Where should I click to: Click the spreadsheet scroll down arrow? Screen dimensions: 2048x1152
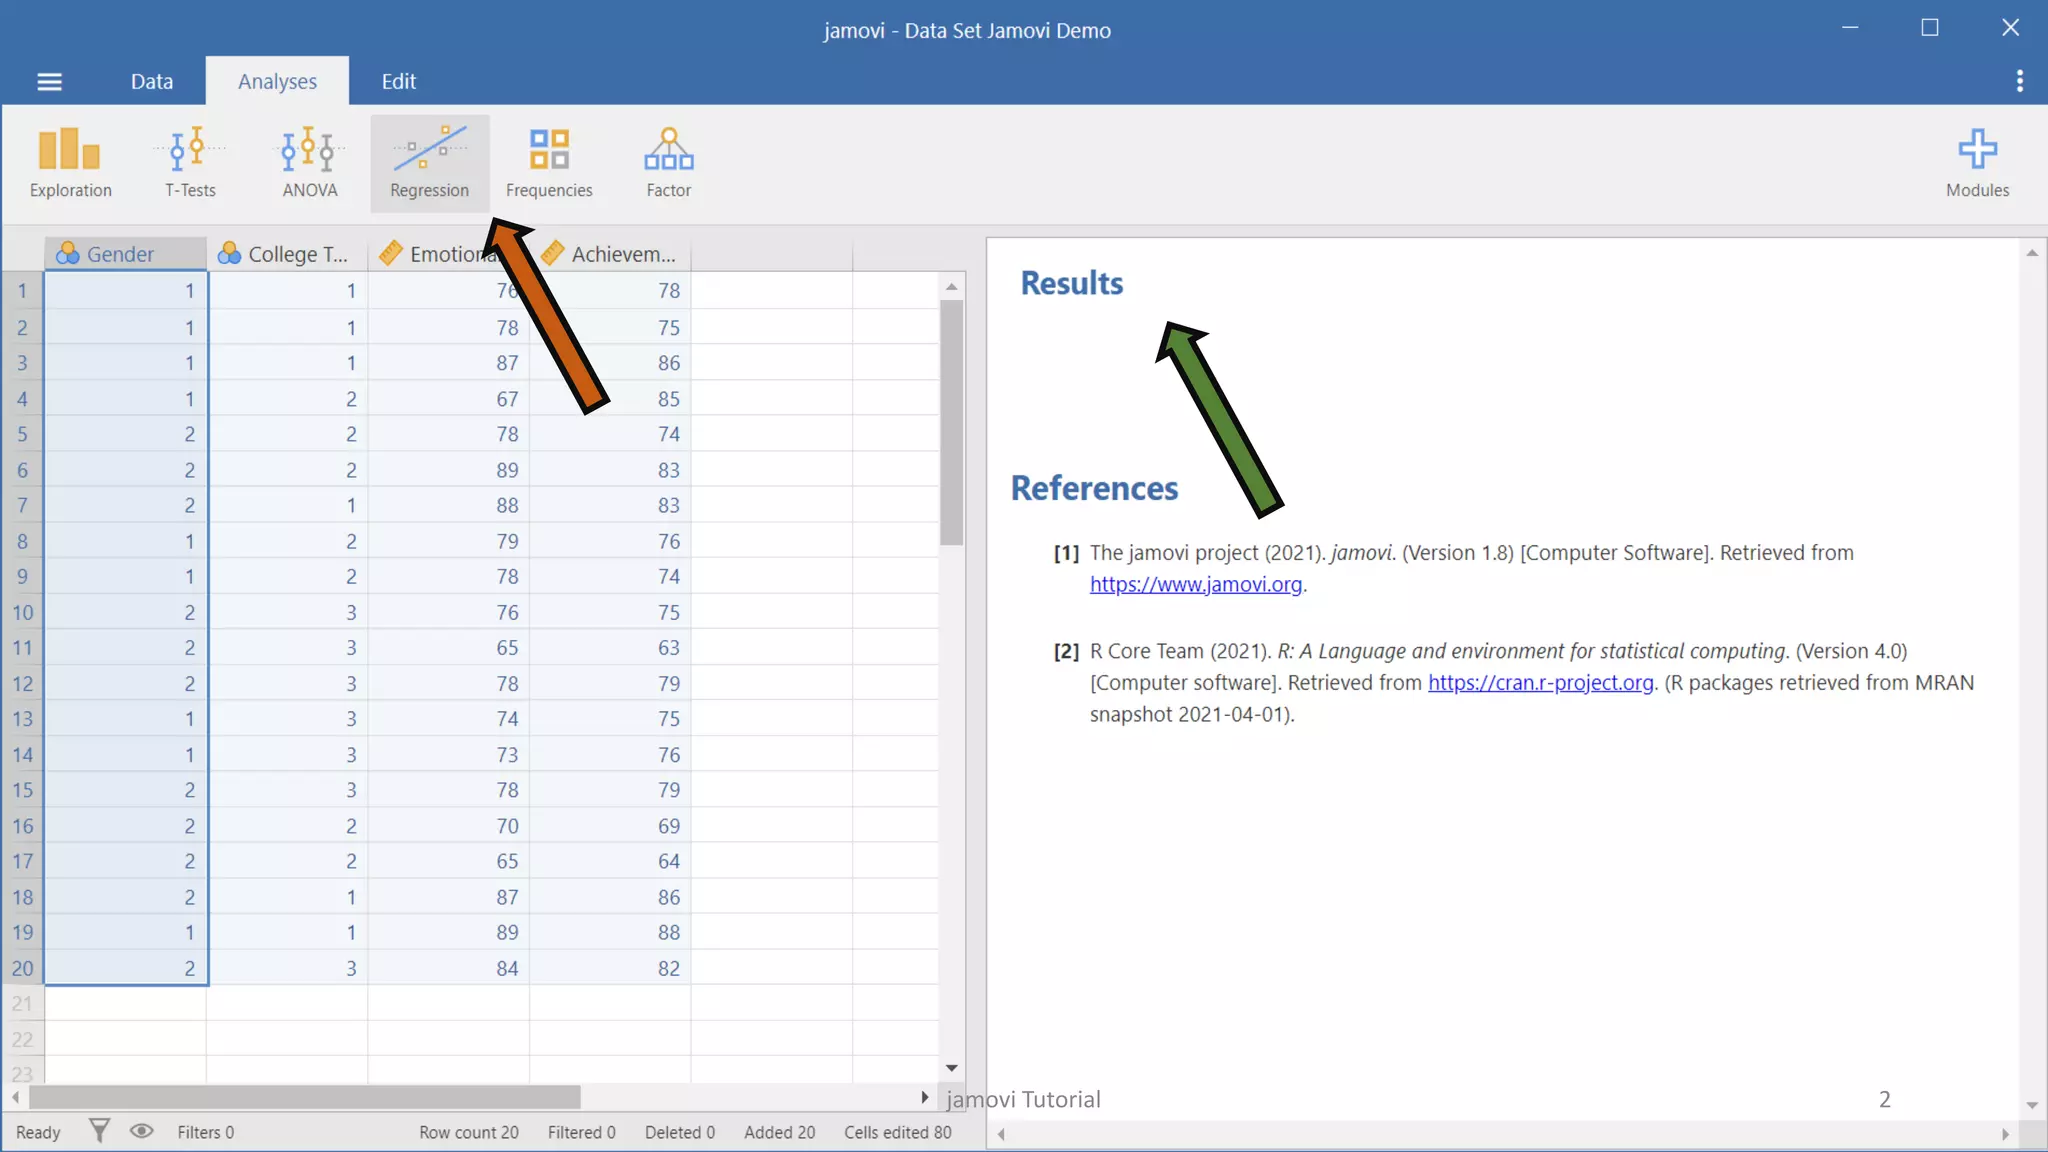951,1068
